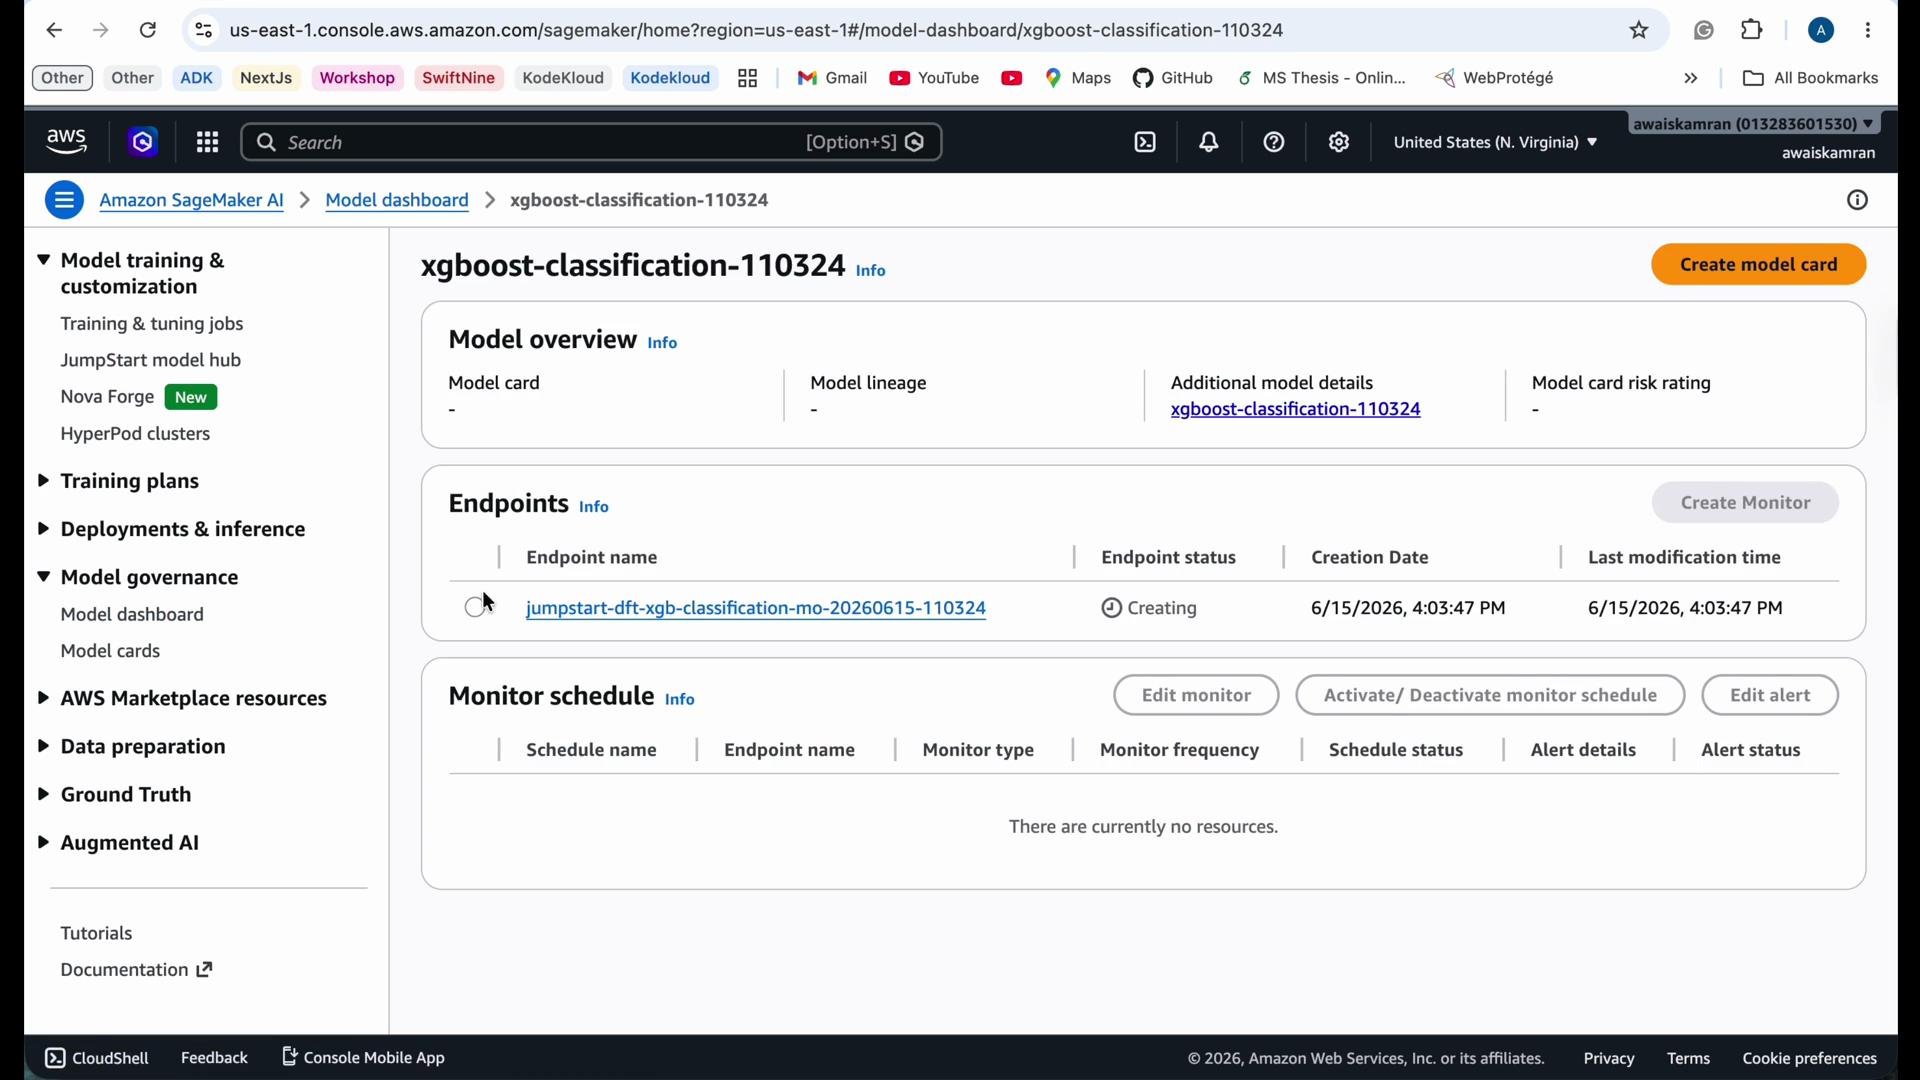Open the Amazon Q assistant icon in the AWS header
Image resolution: width=1920 pixels, height=1080 pixels.
tap(143, 143)
